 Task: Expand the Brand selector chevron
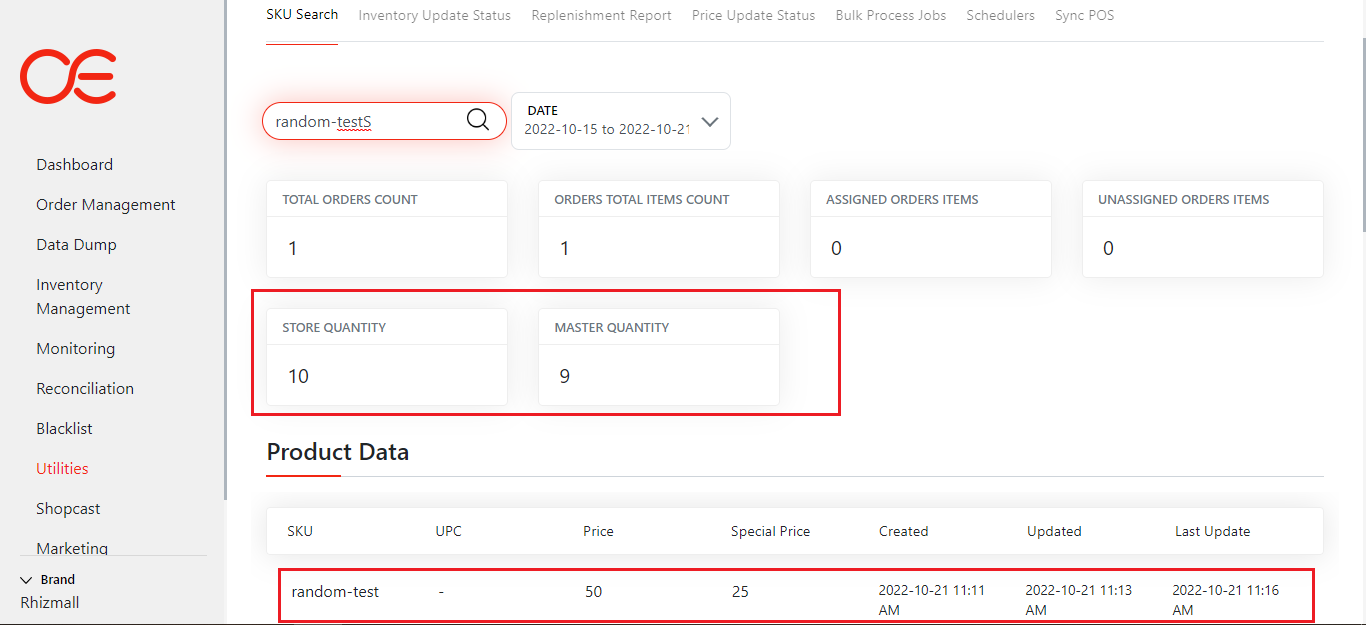coord(26,580)
